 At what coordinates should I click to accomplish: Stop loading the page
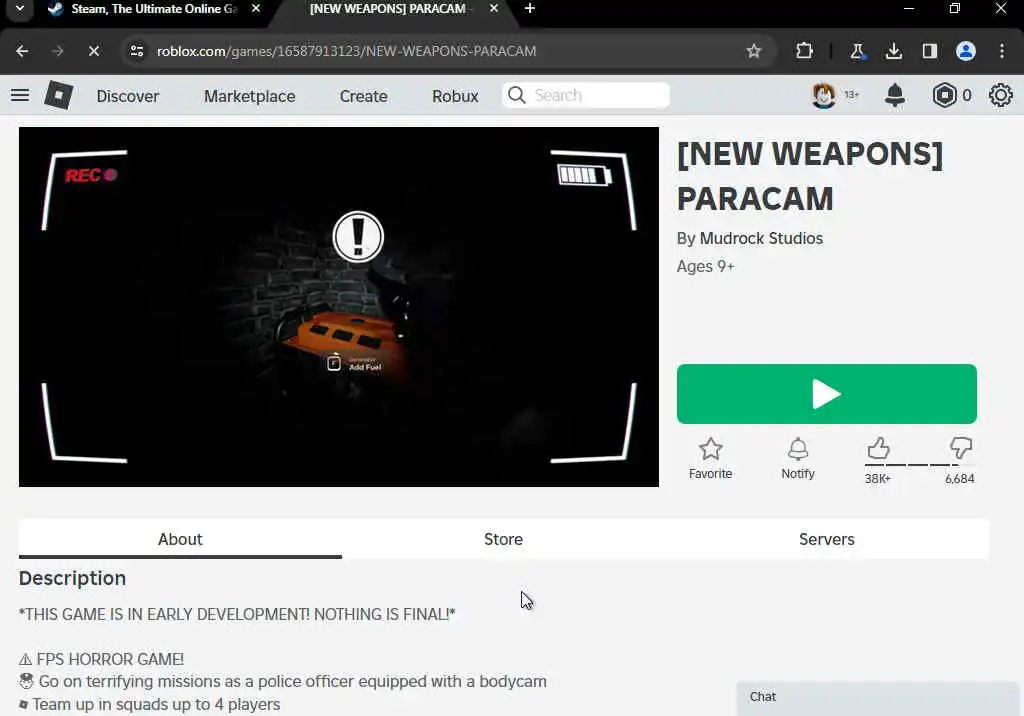[x=93, y=51]
